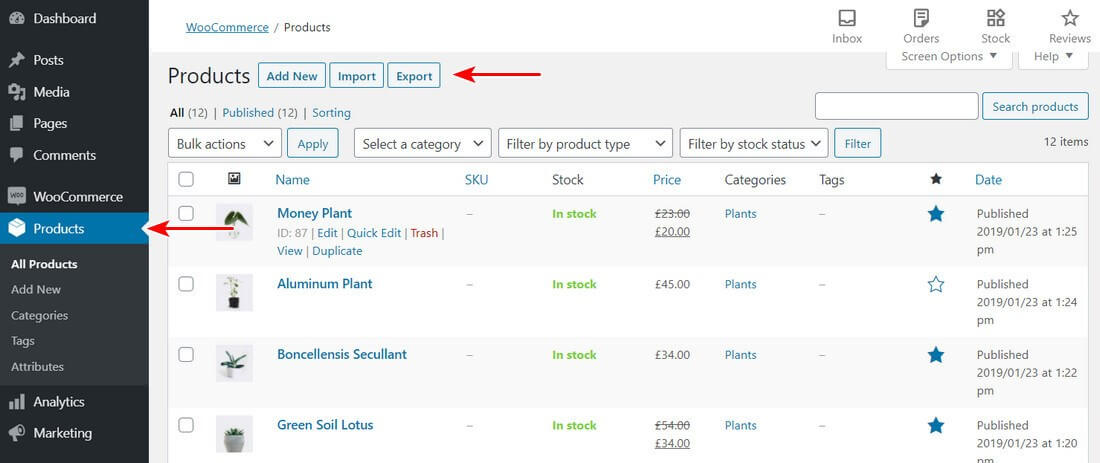Open Filter by stock status dropdown

753,144
